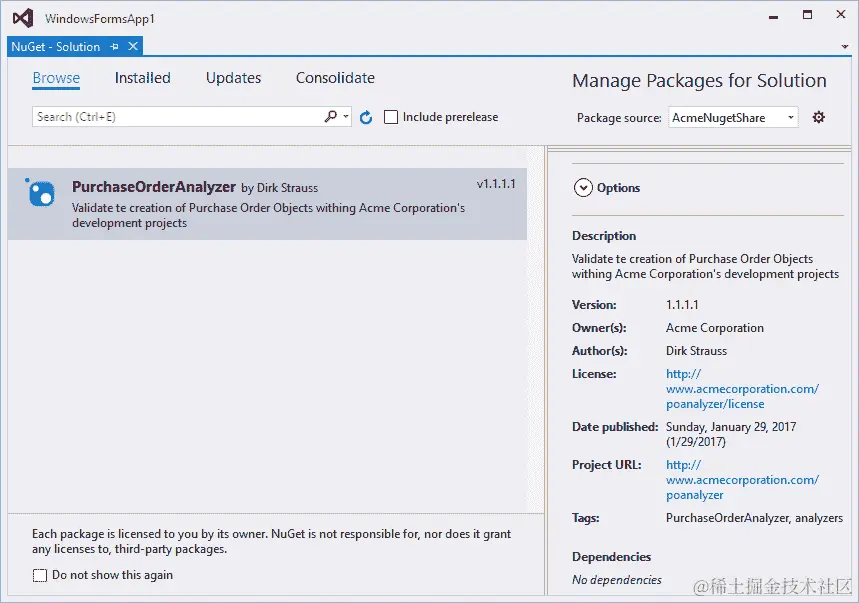Open the search options dropdown arrow
The width and height of the screenshot is (859, 603).
(x=346, y=116)
